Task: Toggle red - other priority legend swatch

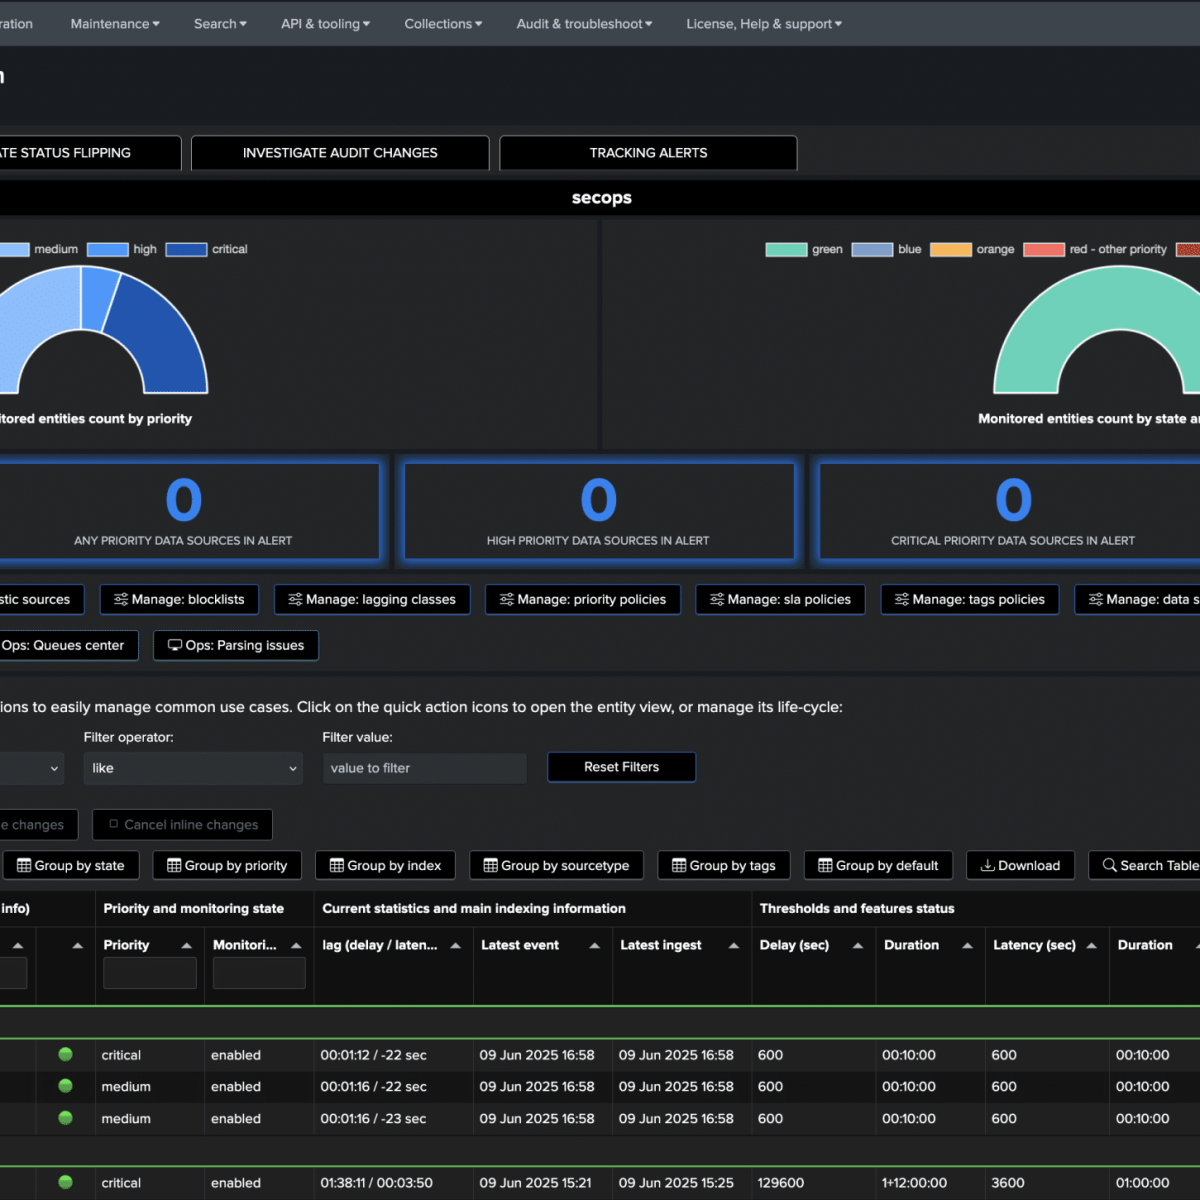Action: coord(1044,250)
